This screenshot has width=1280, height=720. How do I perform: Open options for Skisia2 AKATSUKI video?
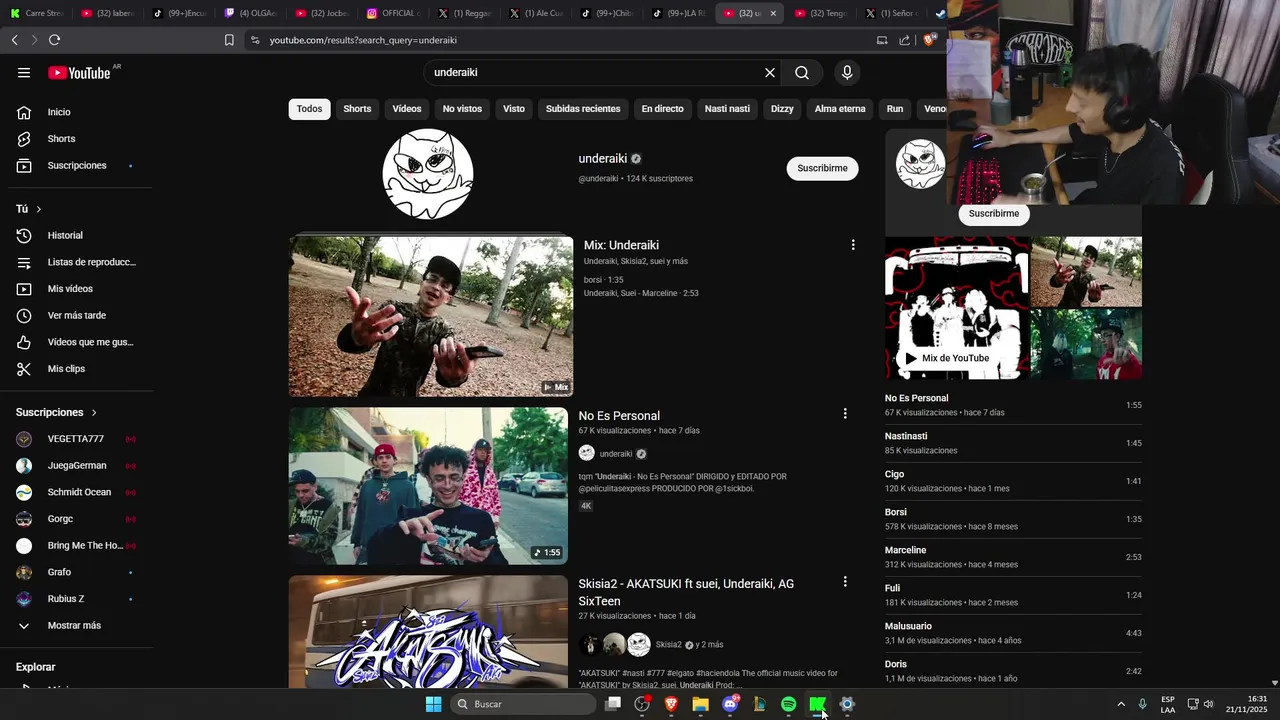click(845, 582)
